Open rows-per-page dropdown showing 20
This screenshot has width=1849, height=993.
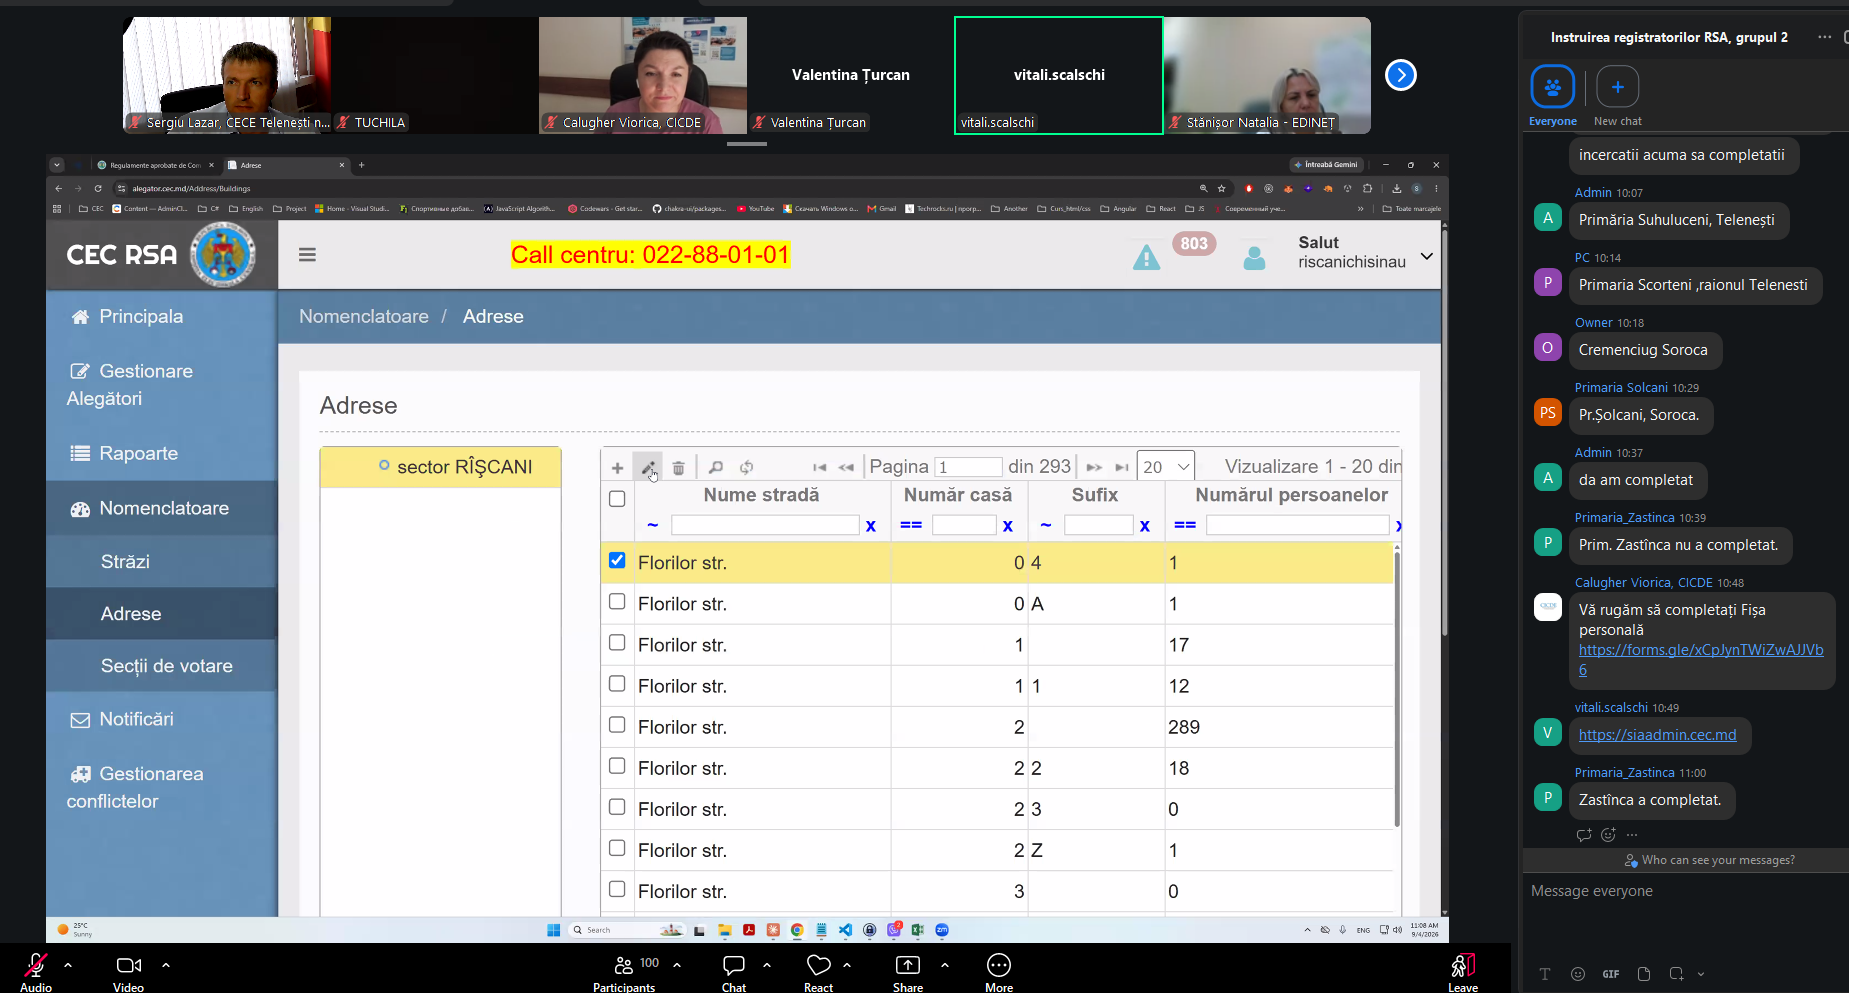click(1166, 467)
